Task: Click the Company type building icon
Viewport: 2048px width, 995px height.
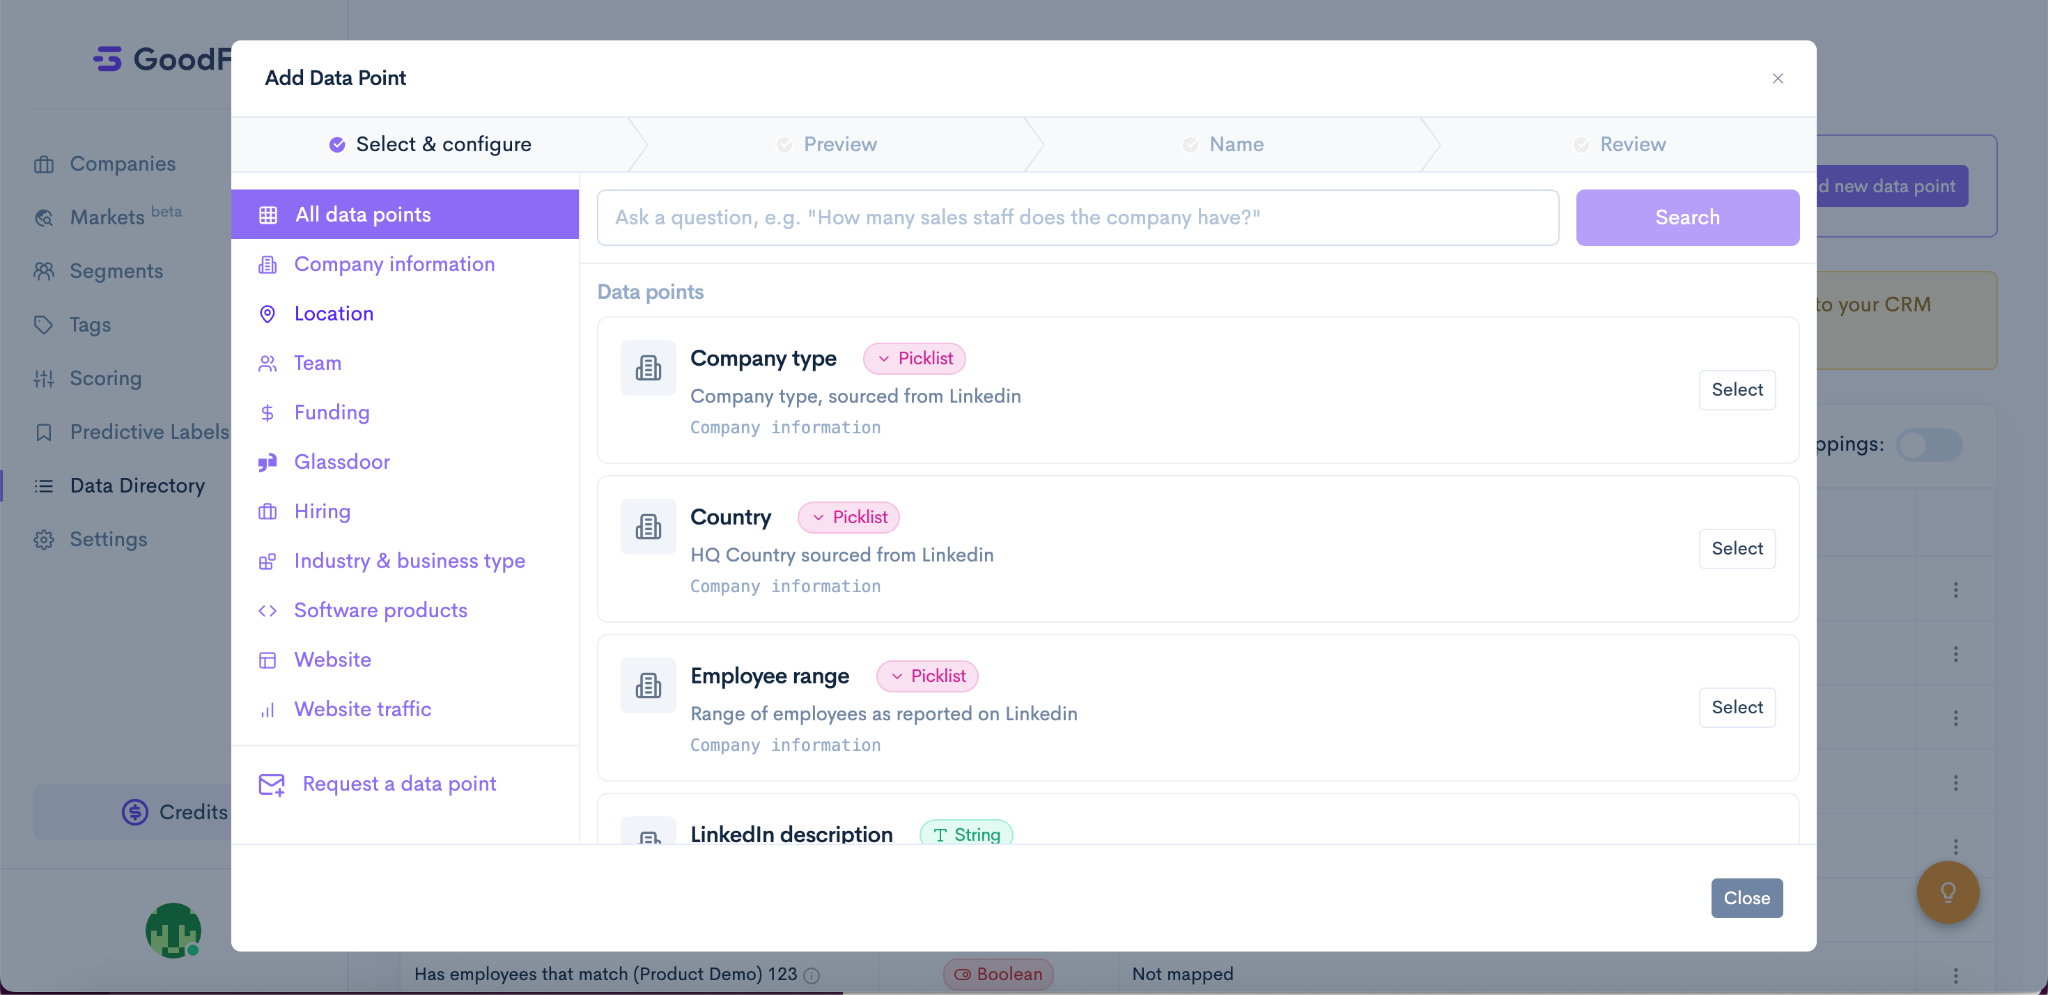Action: (648, 368)
